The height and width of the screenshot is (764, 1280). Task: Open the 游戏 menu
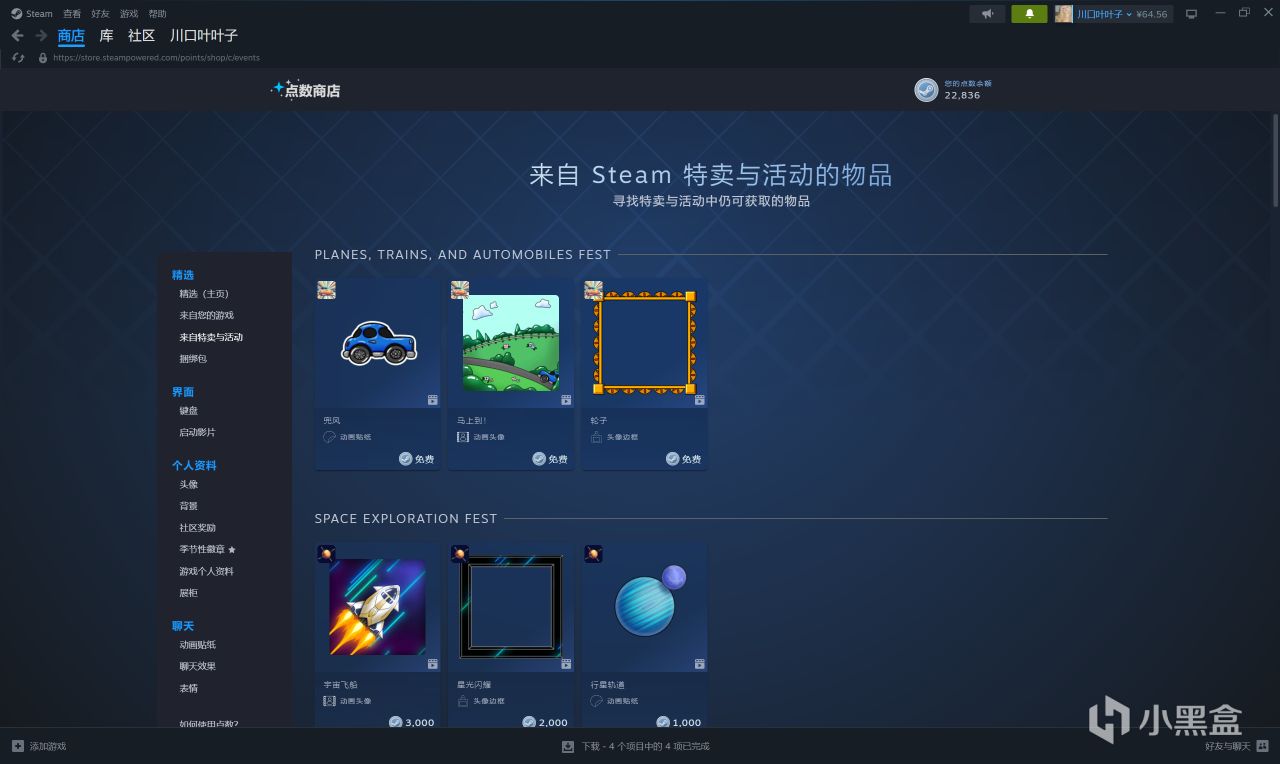129,14
